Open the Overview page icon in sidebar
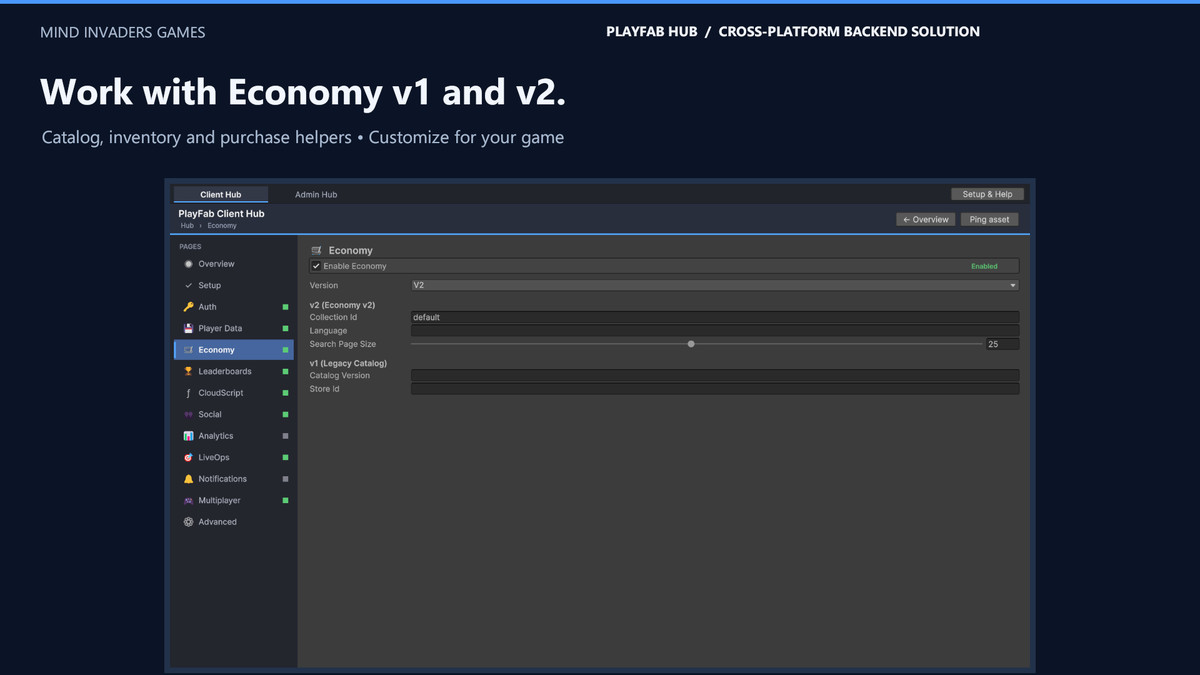The width and height of the screenshot is (1200, 675). tap(188, 264)
